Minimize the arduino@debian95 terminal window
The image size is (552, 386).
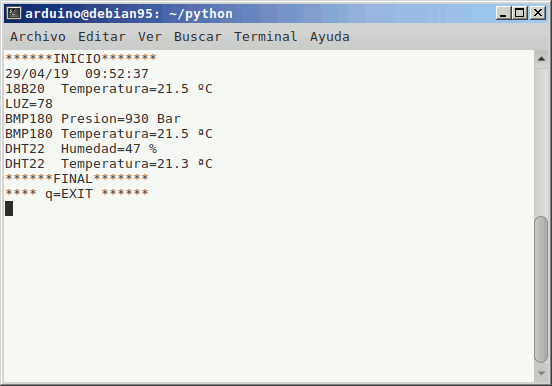[x=503, y=13]
